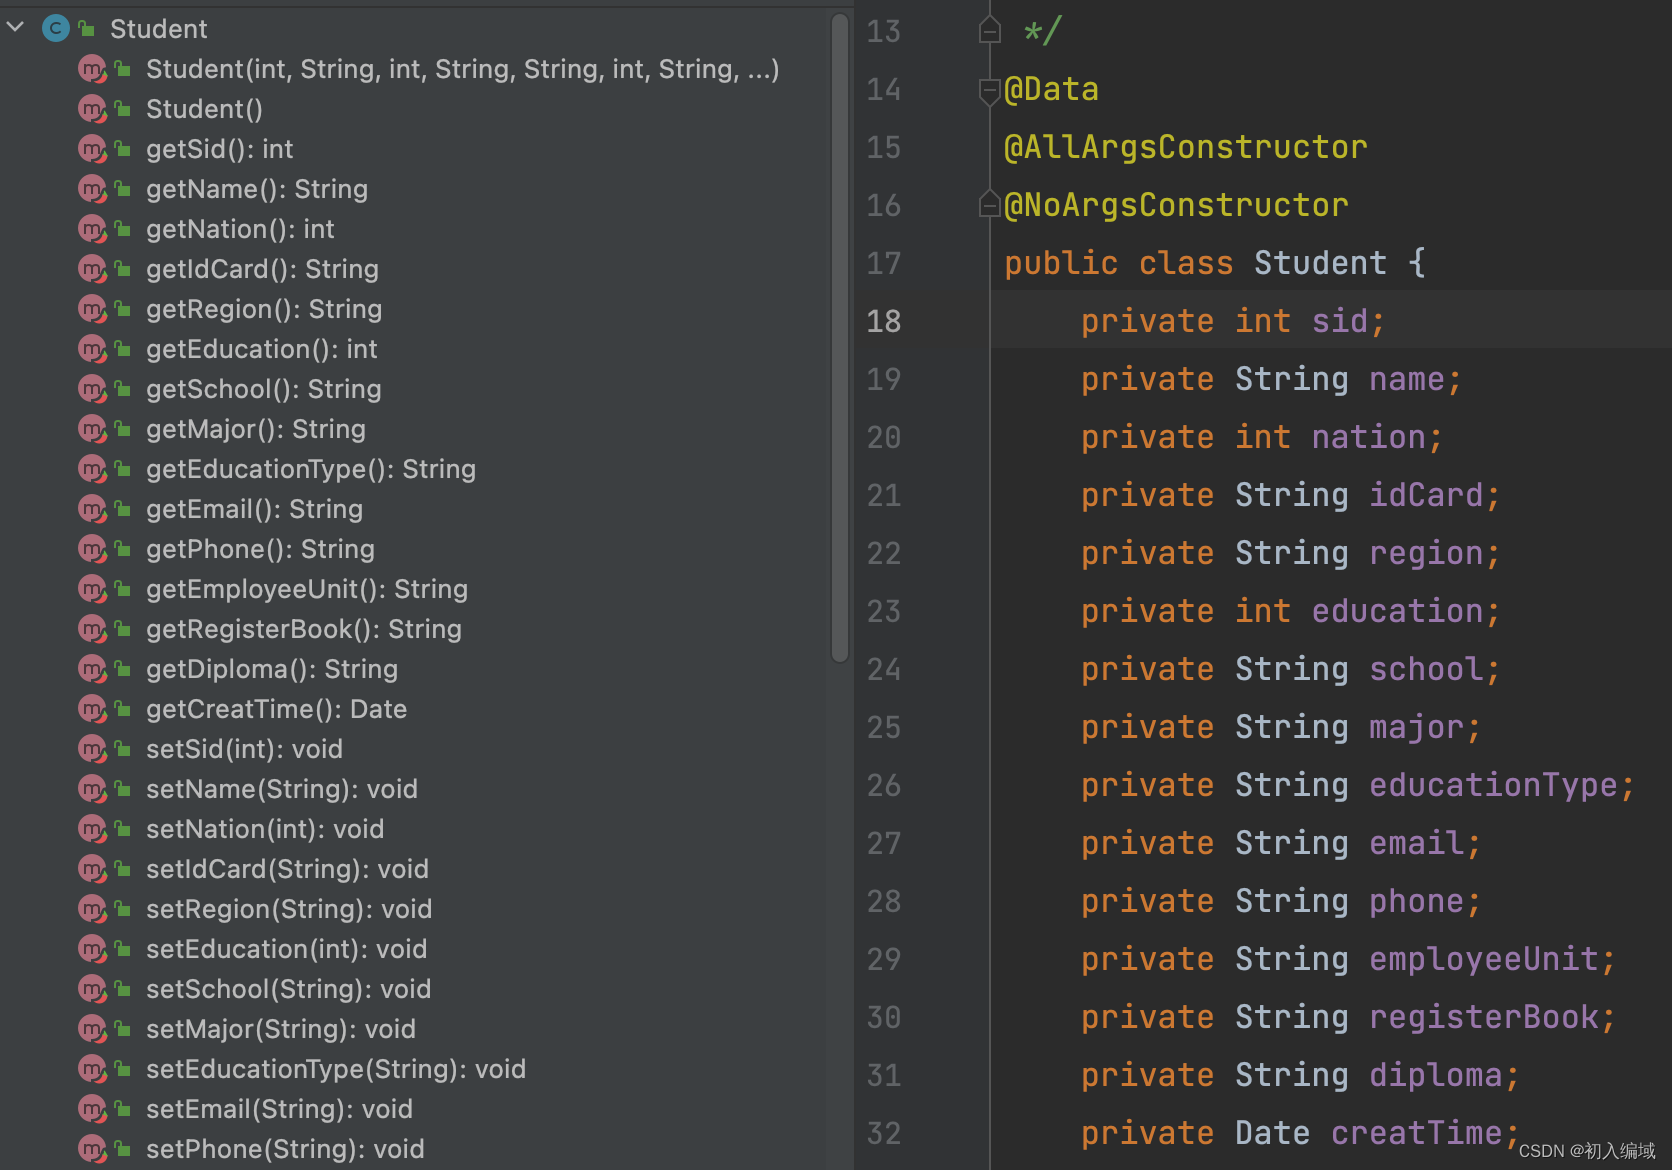
Task: Click method icon beside getSid()
Action: point(92,149)
